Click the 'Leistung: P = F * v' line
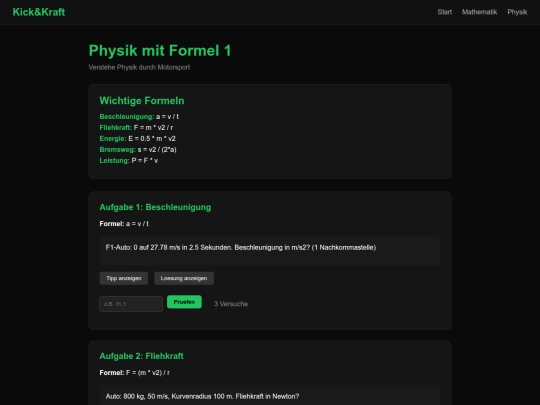This screenshot has width=540, height=405. tap(129, 161)
